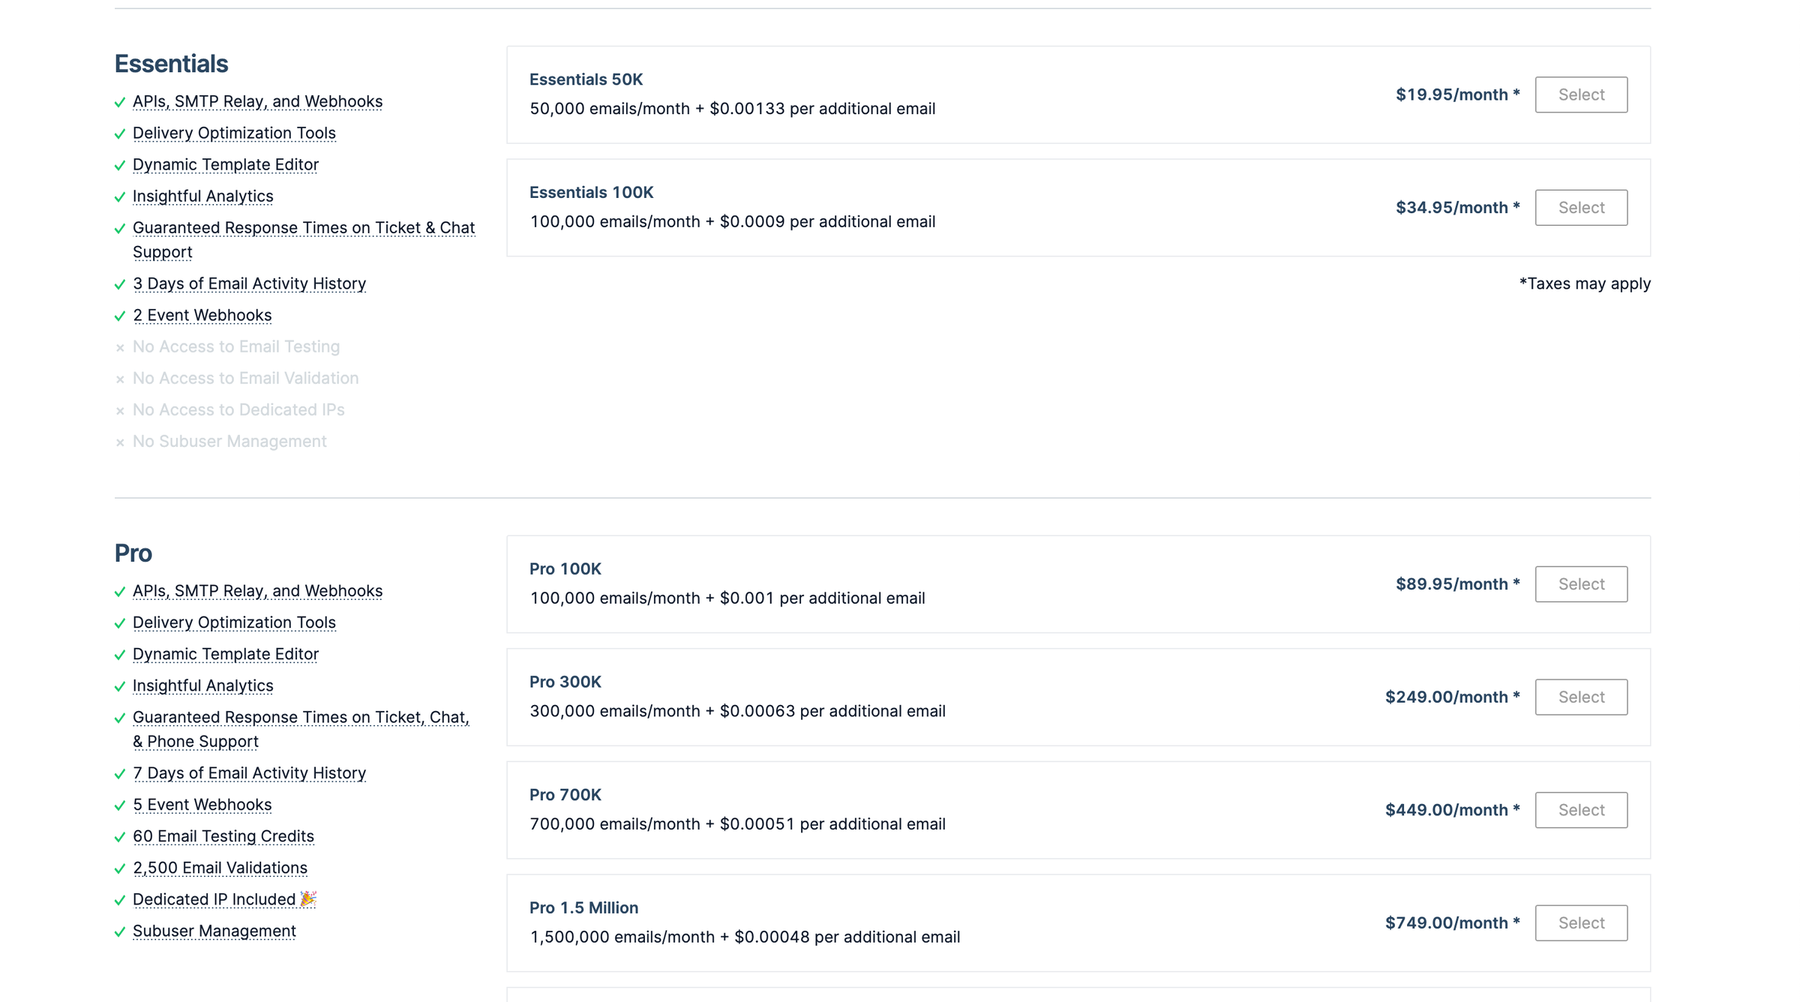Open the Insightful Analytics link under Essentials

(202, 196)
